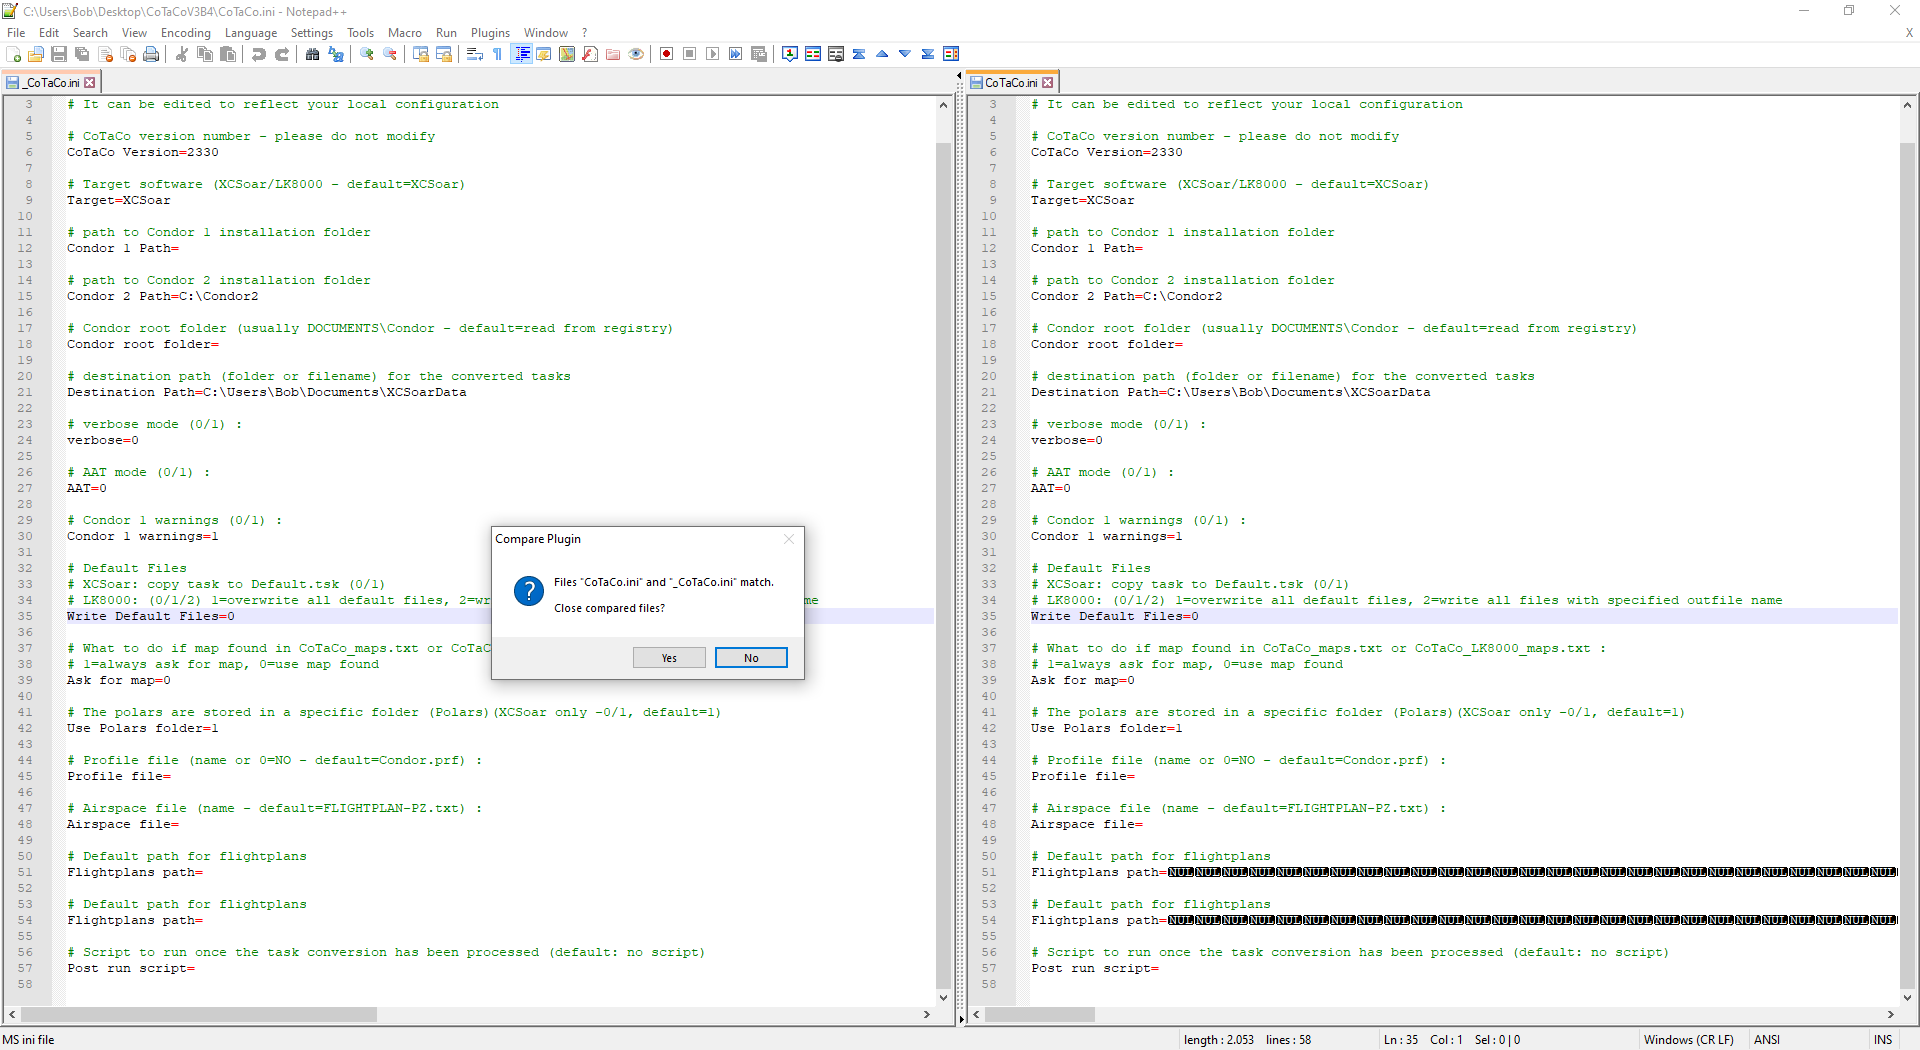Create a new document from toolbar
1920x1050 pixels.
(14, 54)
